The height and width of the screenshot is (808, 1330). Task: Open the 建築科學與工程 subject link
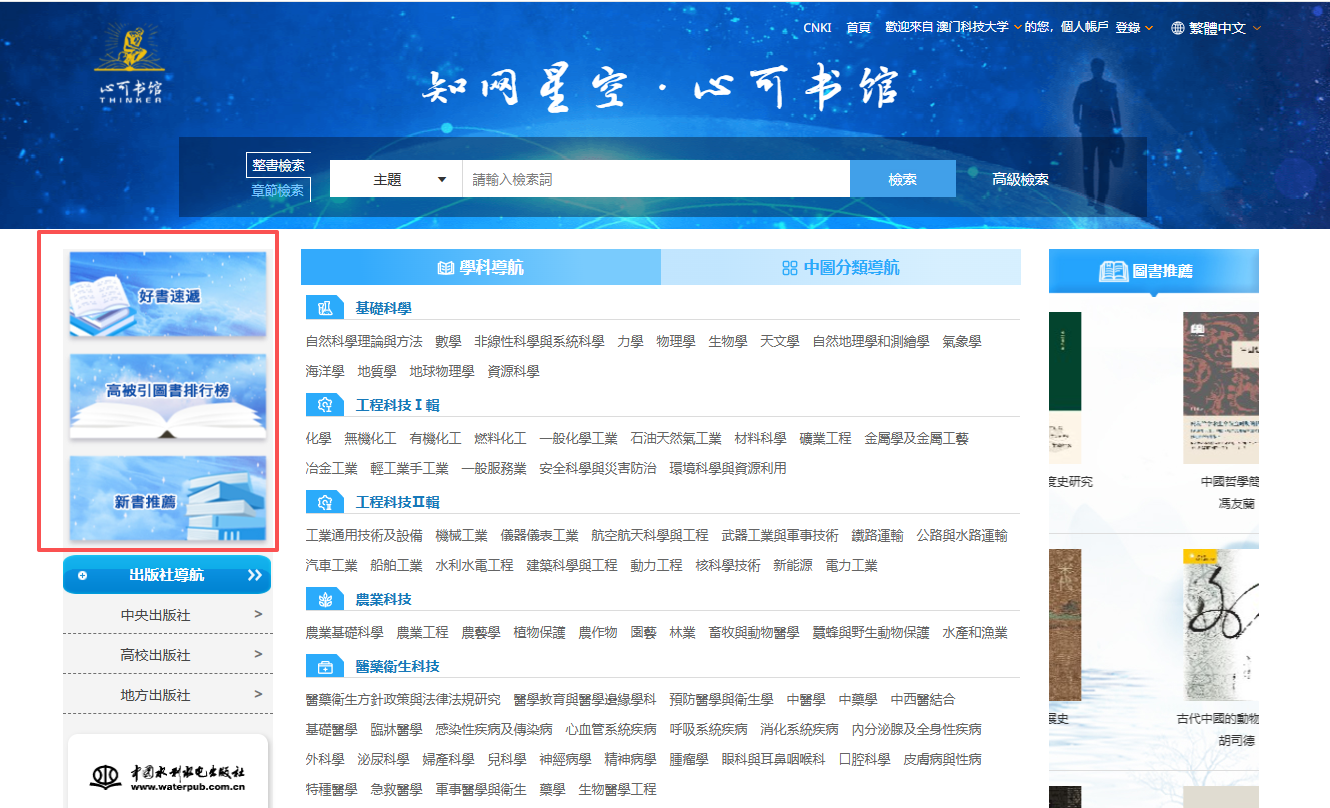tap(572, 565)
